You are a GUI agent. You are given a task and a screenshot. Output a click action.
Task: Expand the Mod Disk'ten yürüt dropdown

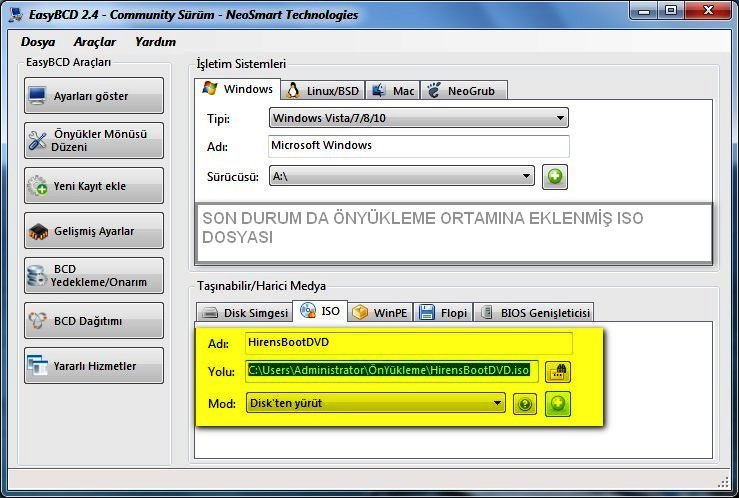[x=376, y=403]
